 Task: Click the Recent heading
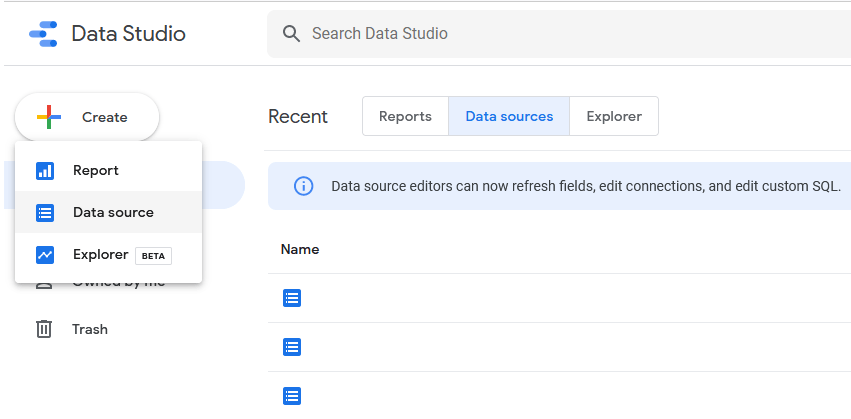click(298, 116)
